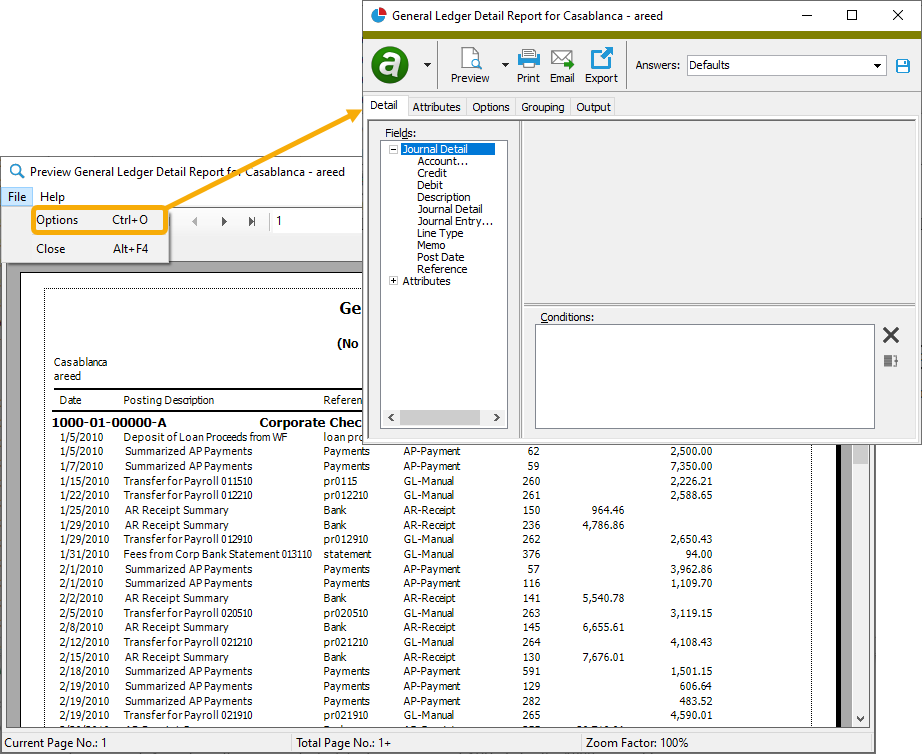Select the Account... field in the tree
Screen dimensions: 922x754
[443, 161]
